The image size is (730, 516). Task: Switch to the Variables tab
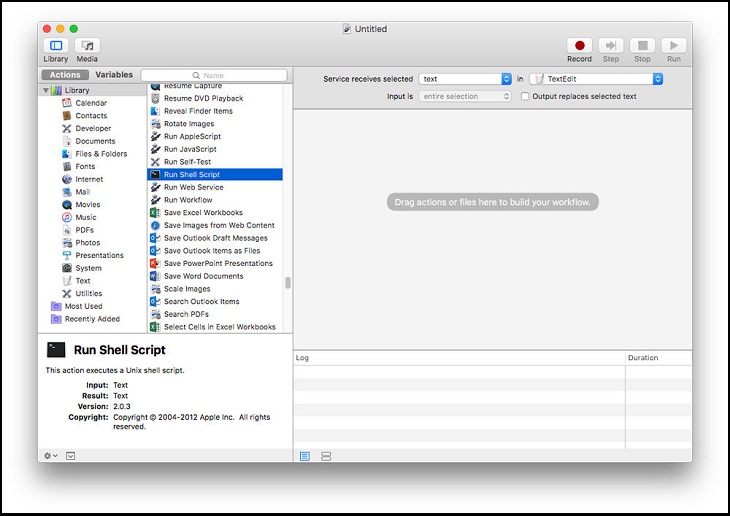click(114, 75)
